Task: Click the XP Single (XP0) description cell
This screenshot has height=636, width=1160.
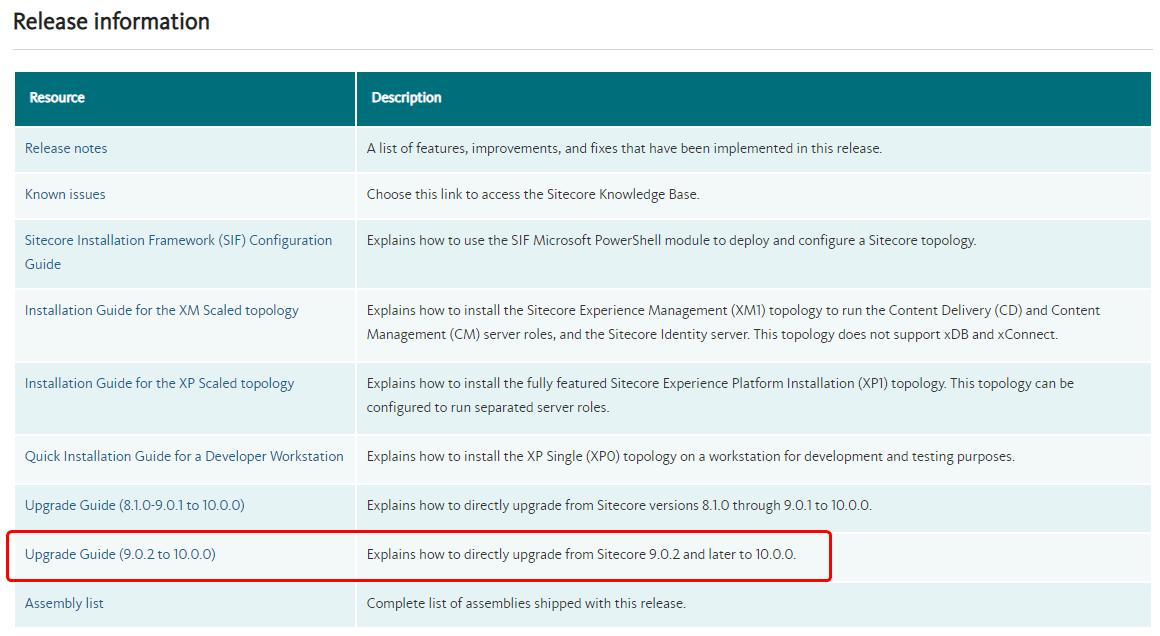Action: [x=690, y=456]
